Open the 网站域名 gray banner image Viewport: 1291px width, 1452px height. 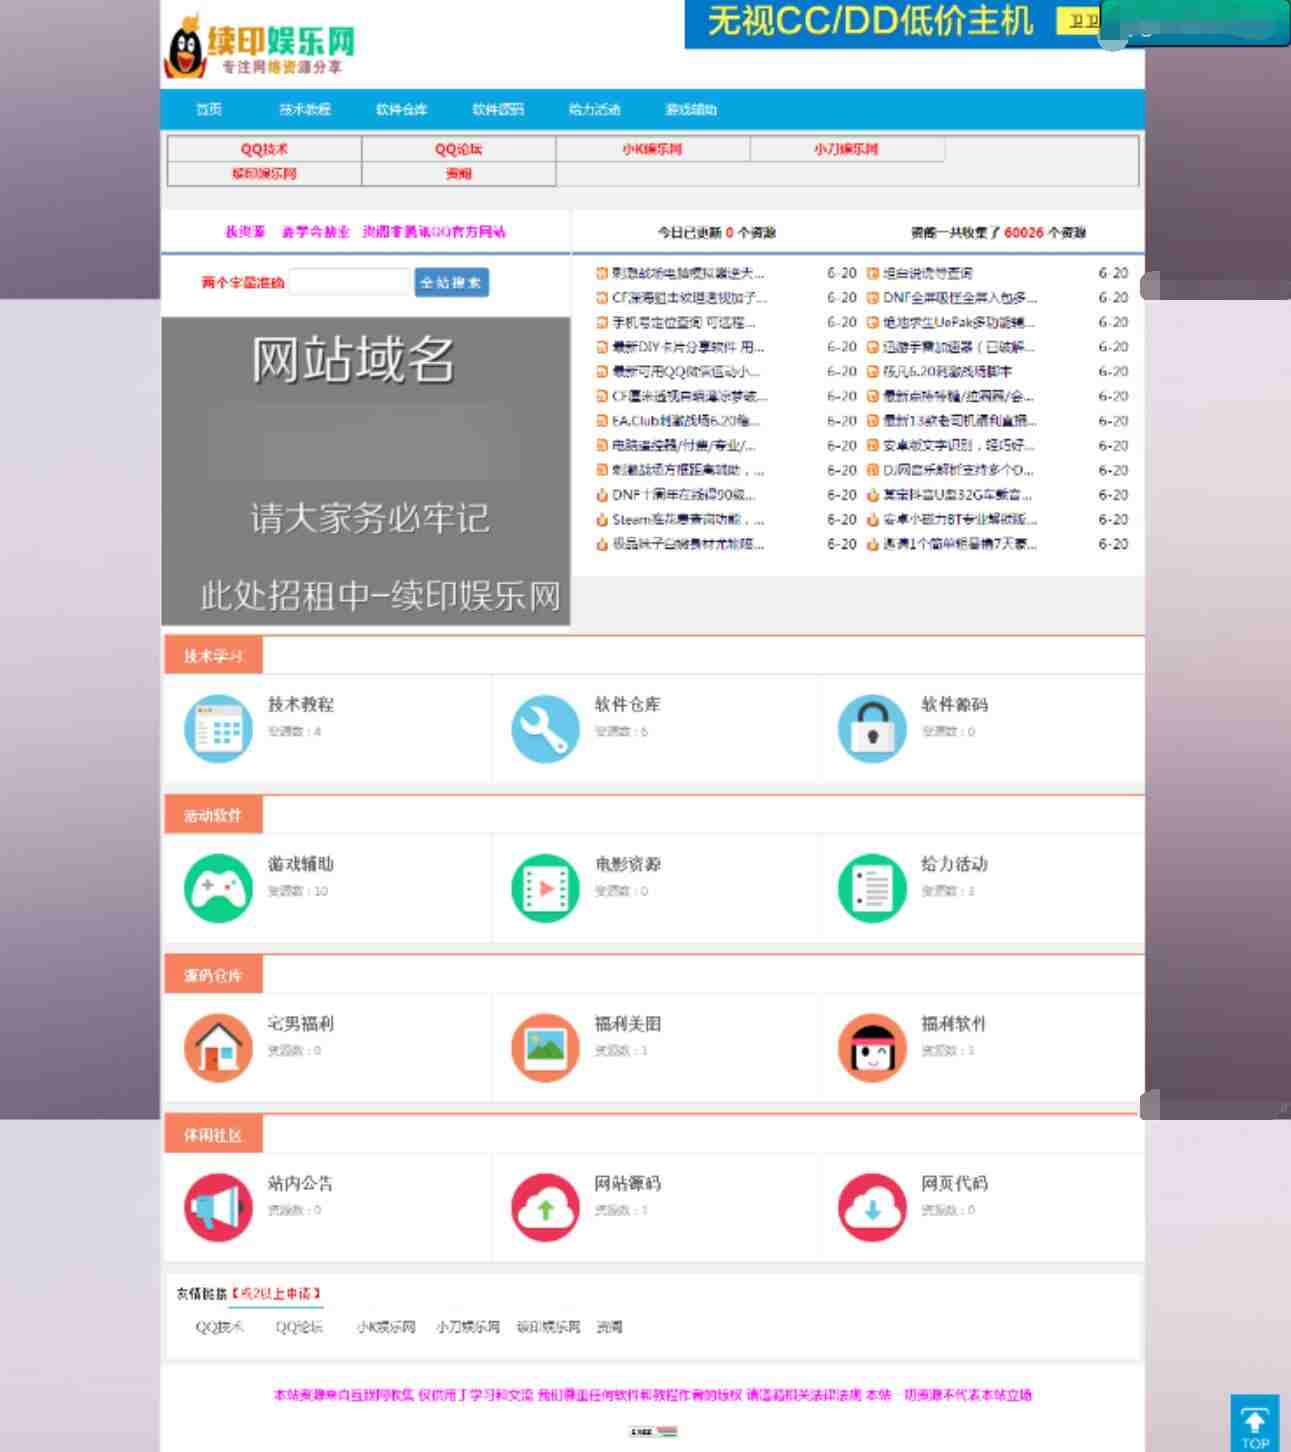point(366,471)
